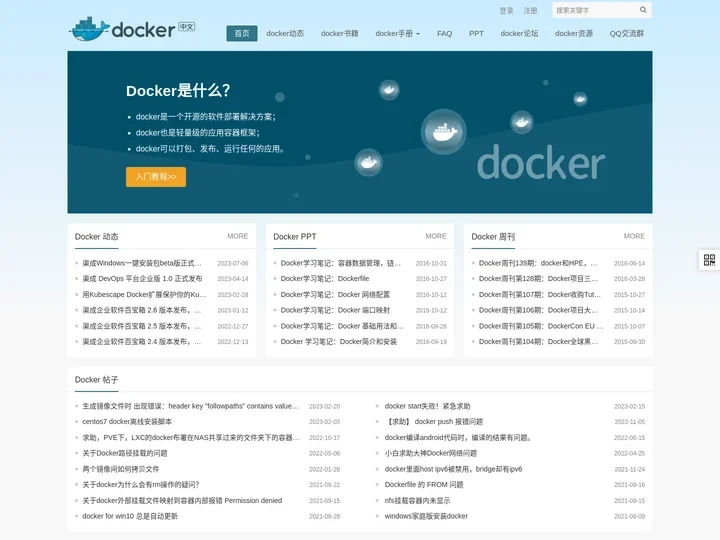Open Docker周刊第105期 DockerCon EU entry
Image resolution: width=720 pixels, height=540 pixels.
[541, 326]
